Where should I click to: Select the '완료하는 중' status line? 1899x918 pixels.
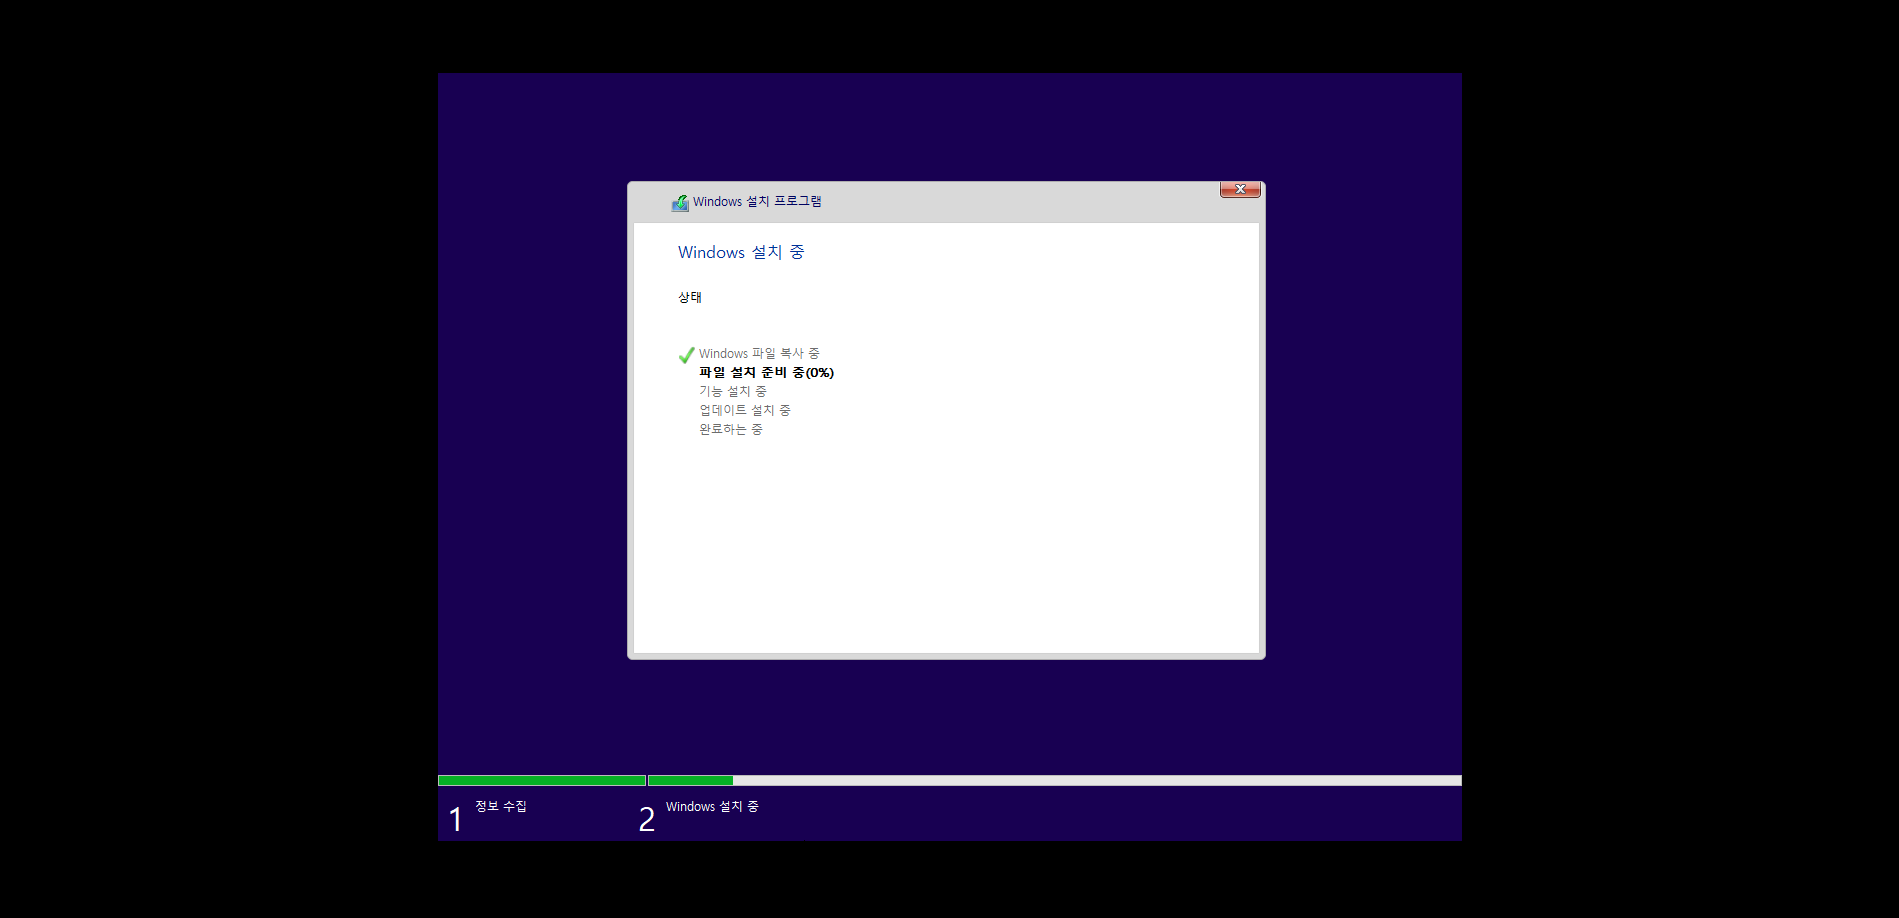pyautogui.click(x=731, y=430)
